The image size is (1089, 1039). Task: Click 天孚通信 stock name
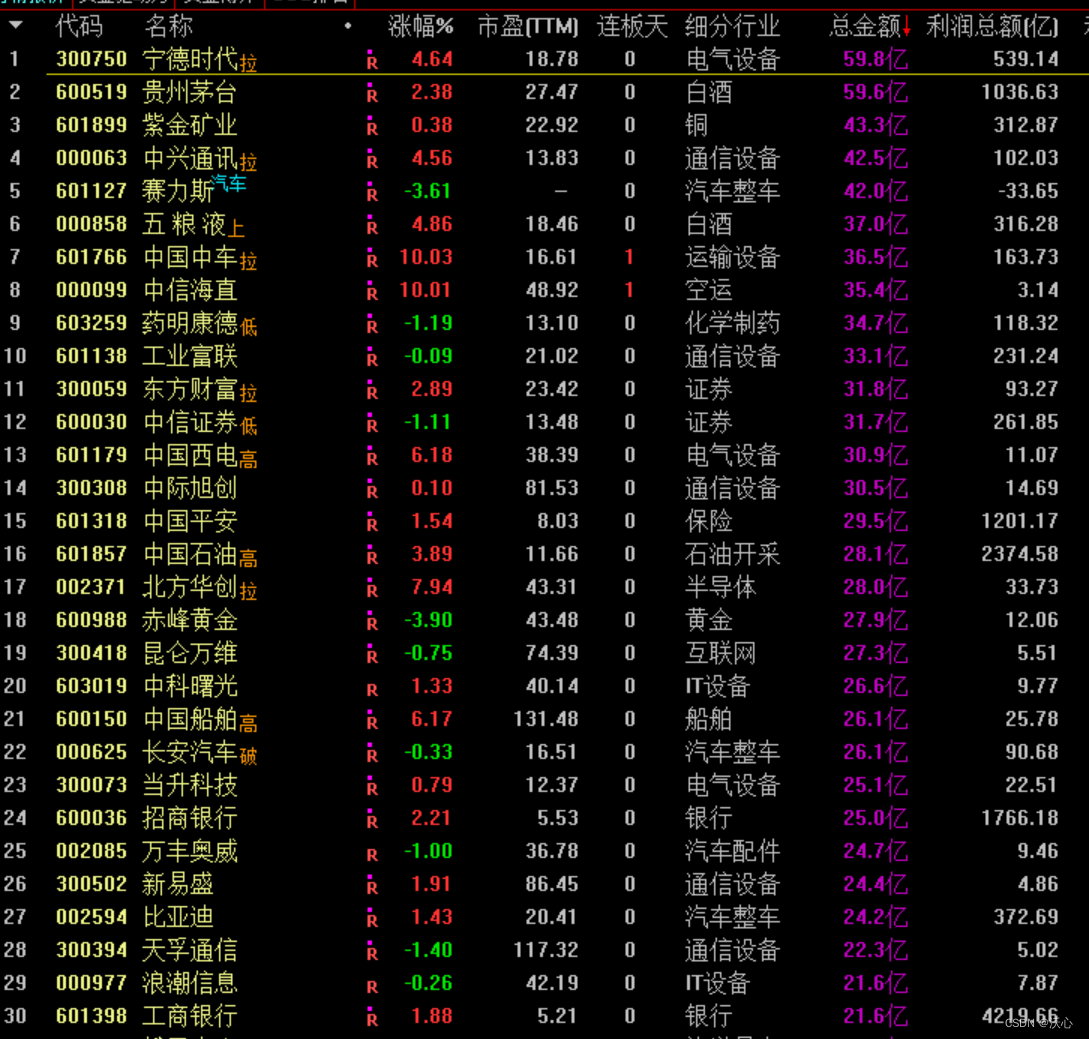tap(190, 950)
